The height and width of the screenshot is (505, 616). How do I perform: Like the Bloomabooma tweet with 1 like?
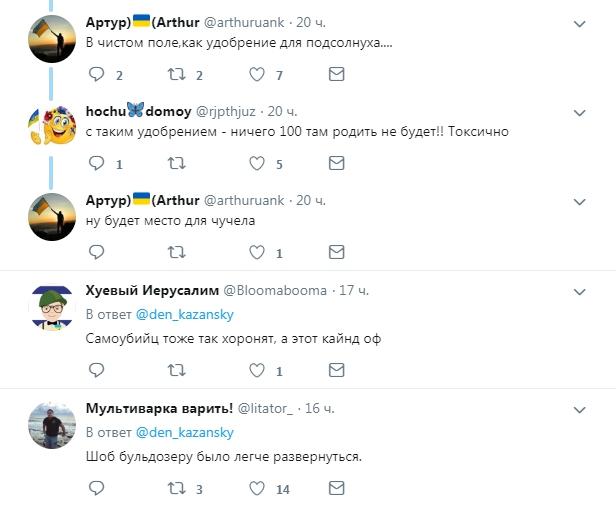pos(257,371)
